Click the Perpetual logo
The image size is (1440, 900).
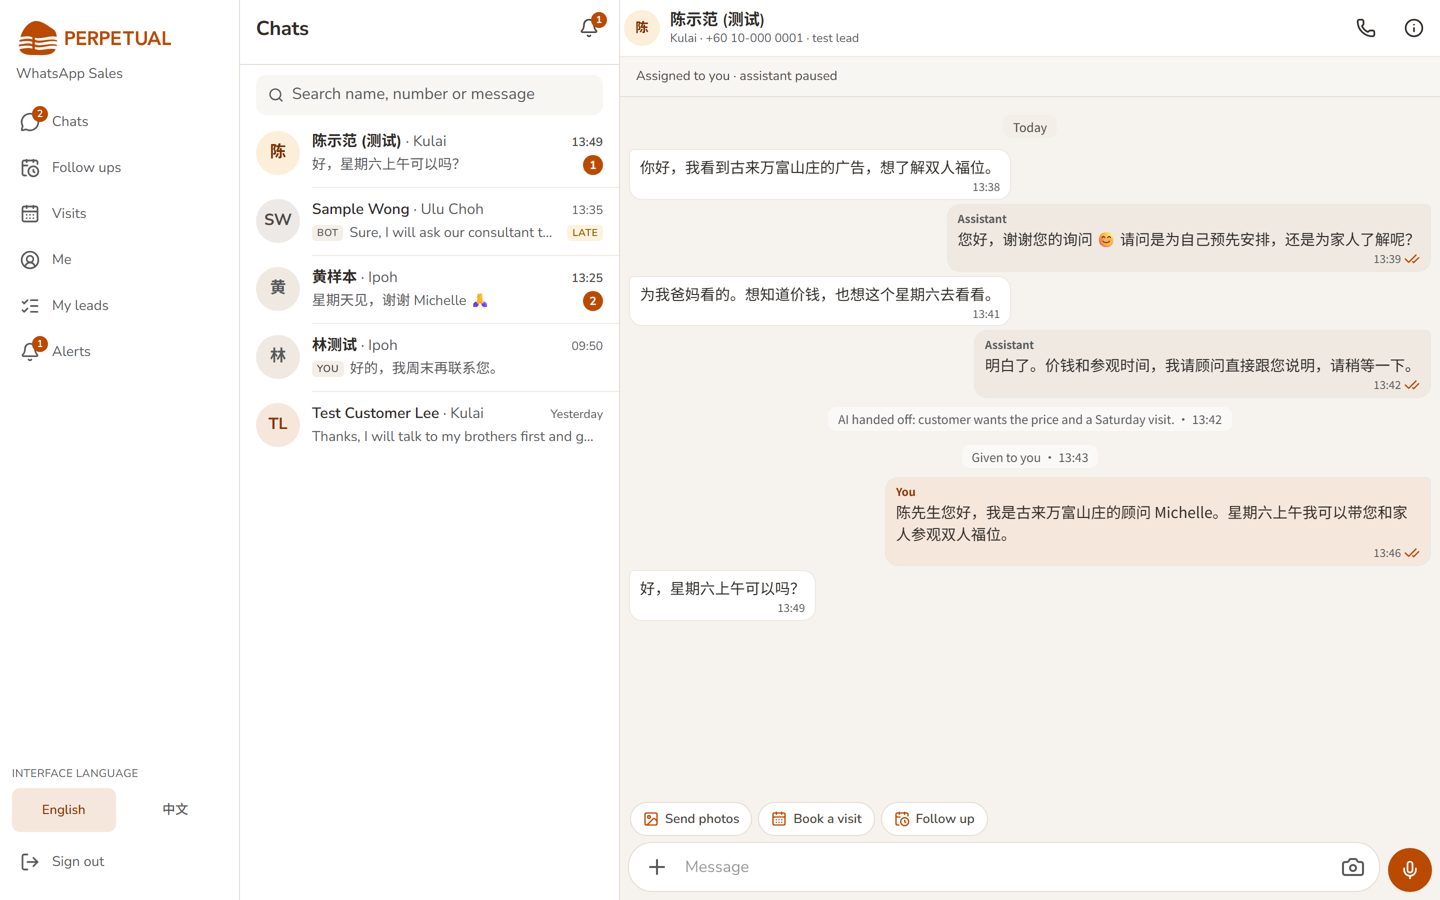tap(96, 38)
